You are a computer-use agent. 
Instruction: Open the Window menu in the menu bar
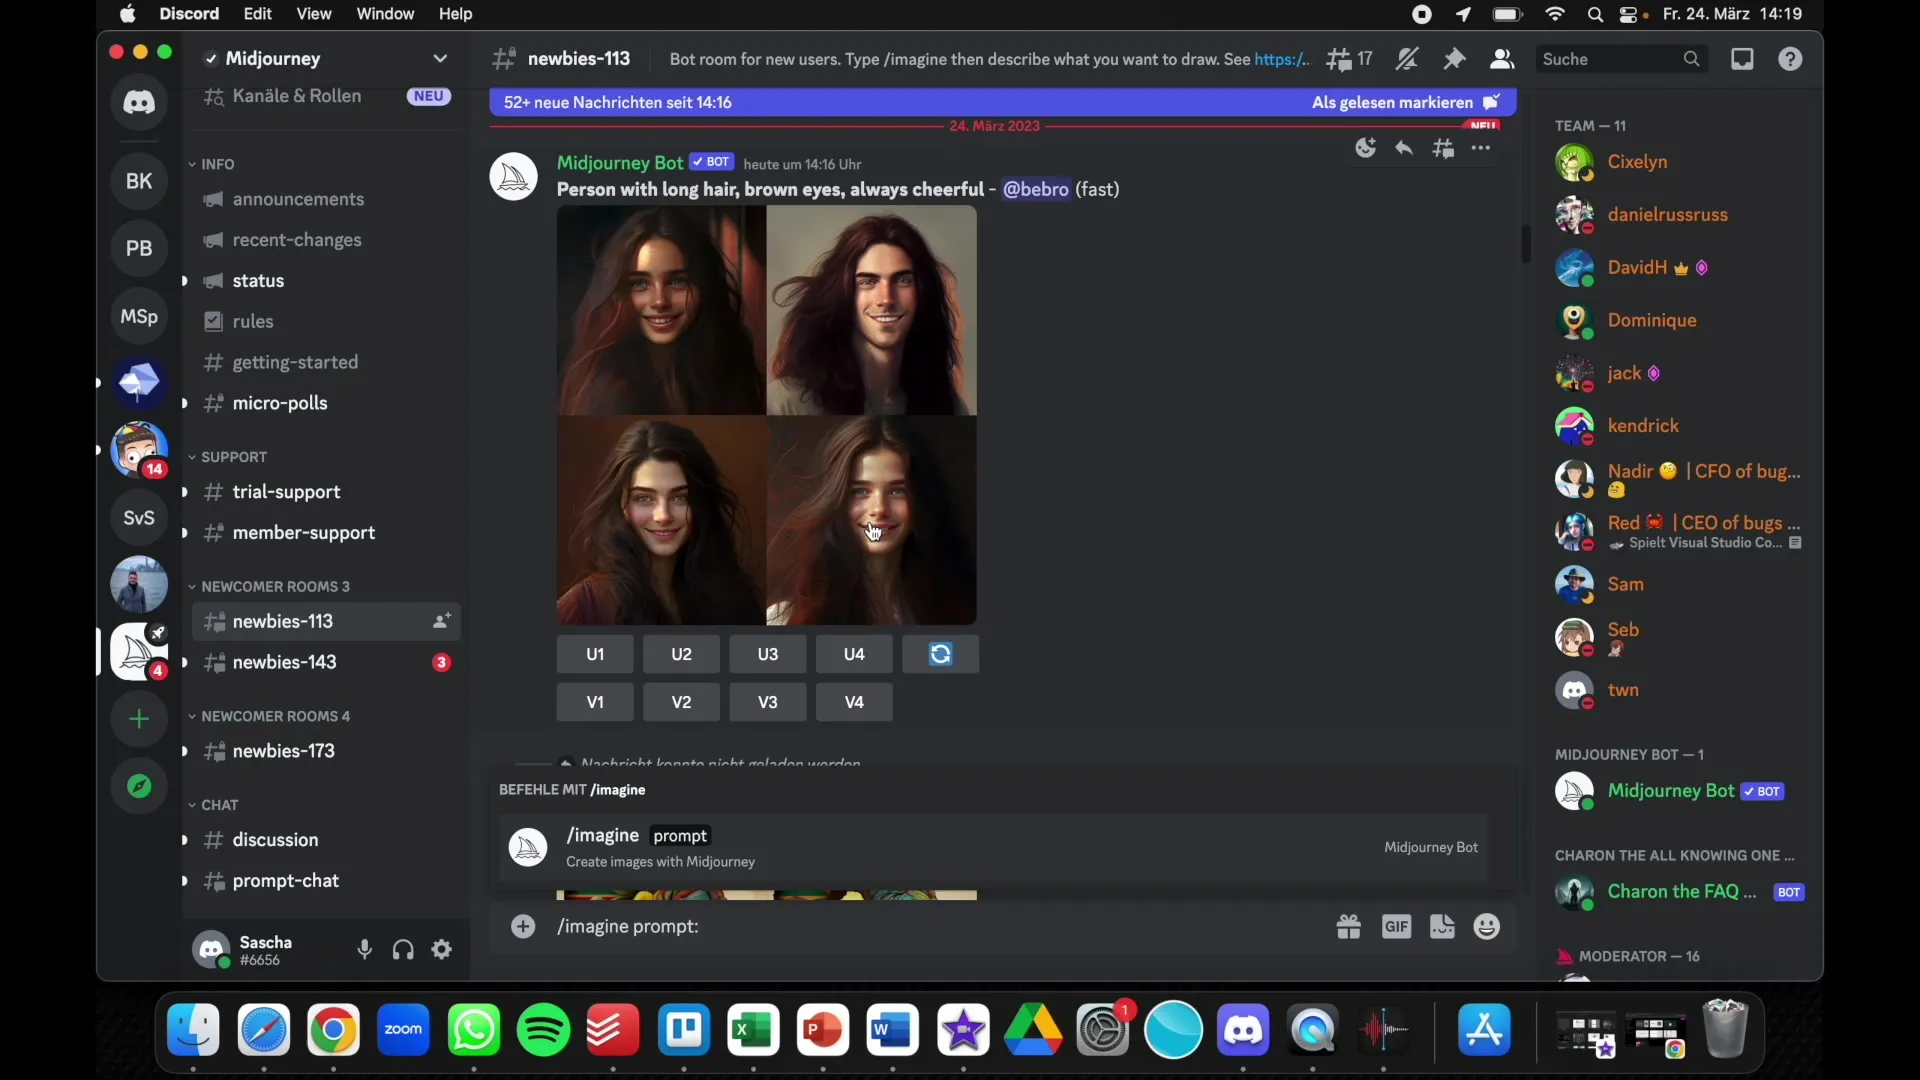(x=385, y=15)
